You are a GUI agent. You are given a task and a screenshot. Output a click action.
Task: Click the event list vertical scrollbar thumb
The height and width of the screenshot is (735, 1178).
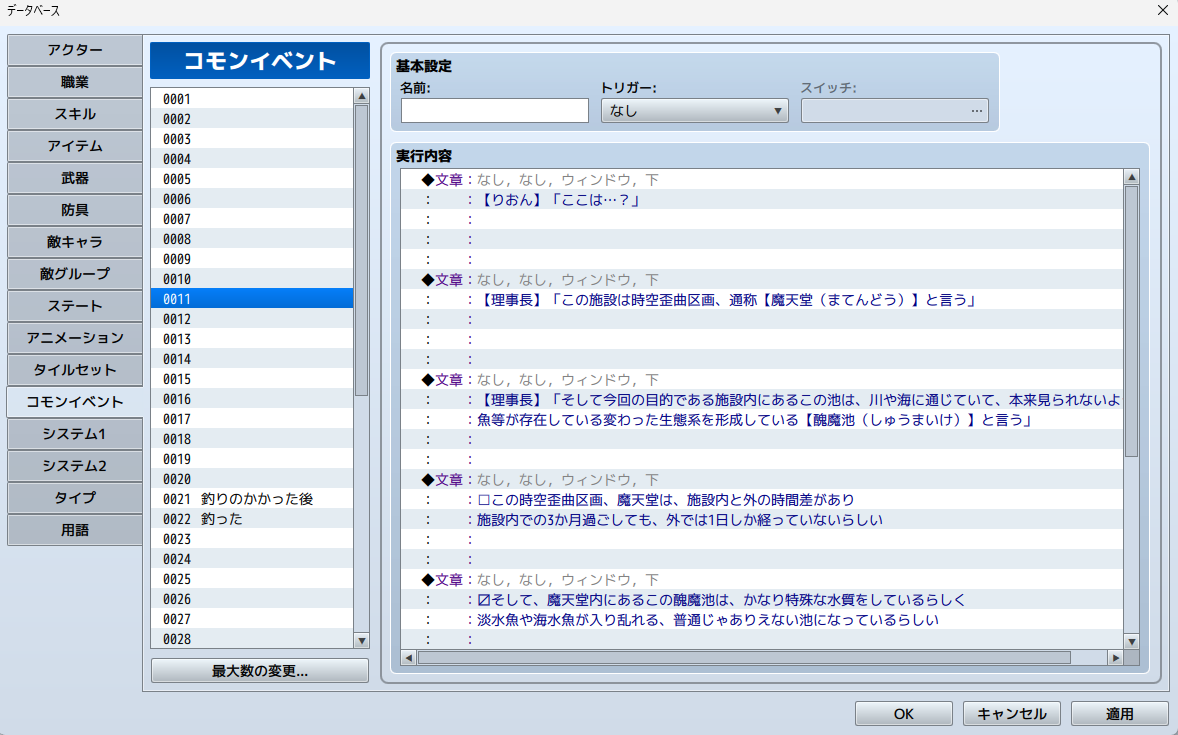pos(361,250)
